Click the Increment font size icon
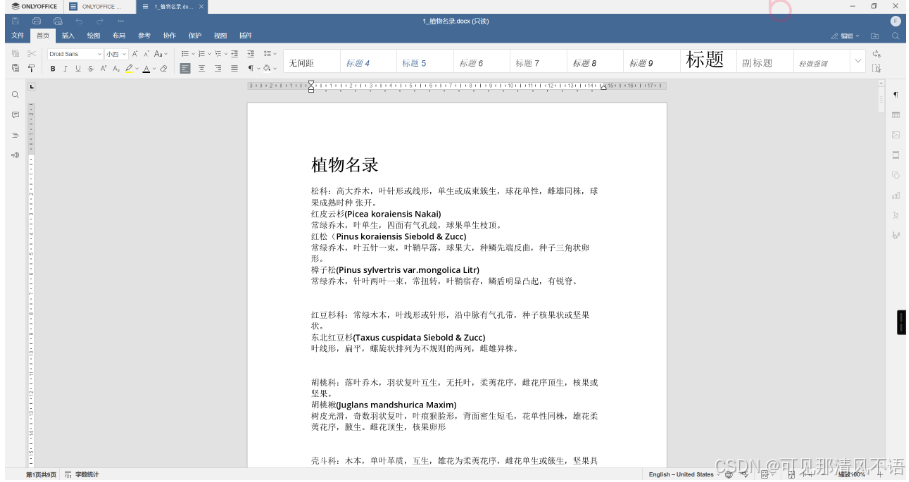The image size is (909, 482). pos(134,53)
